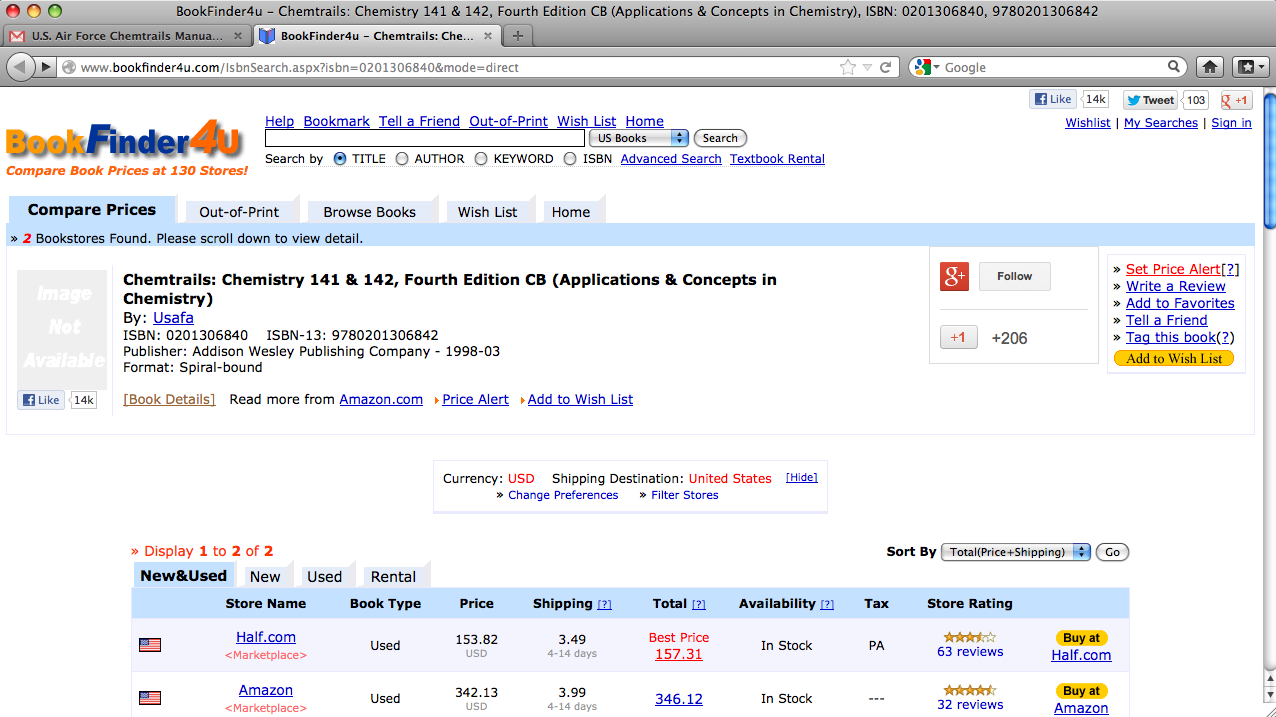
Task: Show the New&Used listings tab
Action: [183, 575]
